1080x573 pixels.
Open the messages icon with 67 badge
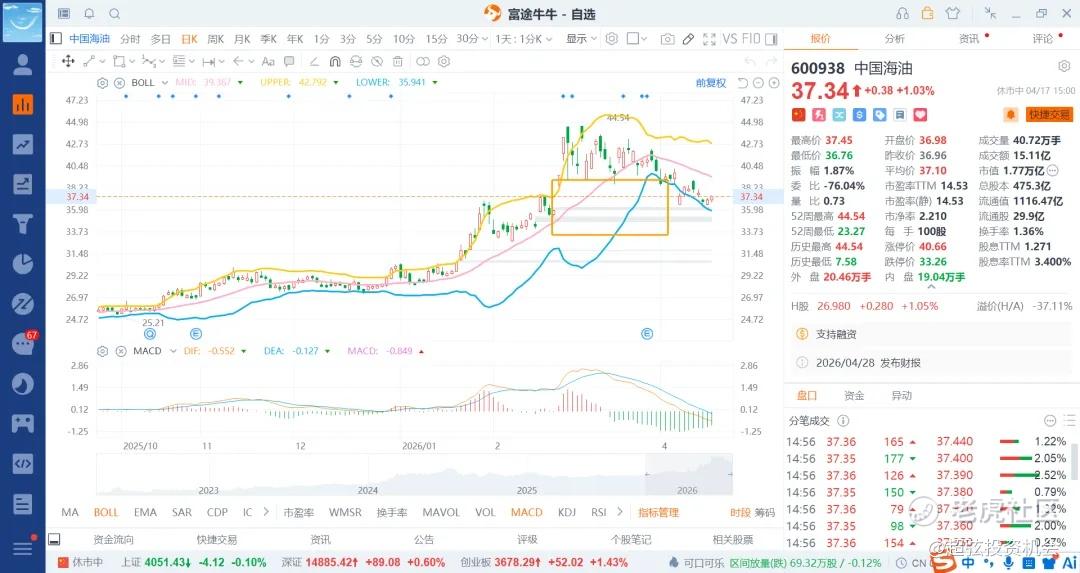[22, 344]
